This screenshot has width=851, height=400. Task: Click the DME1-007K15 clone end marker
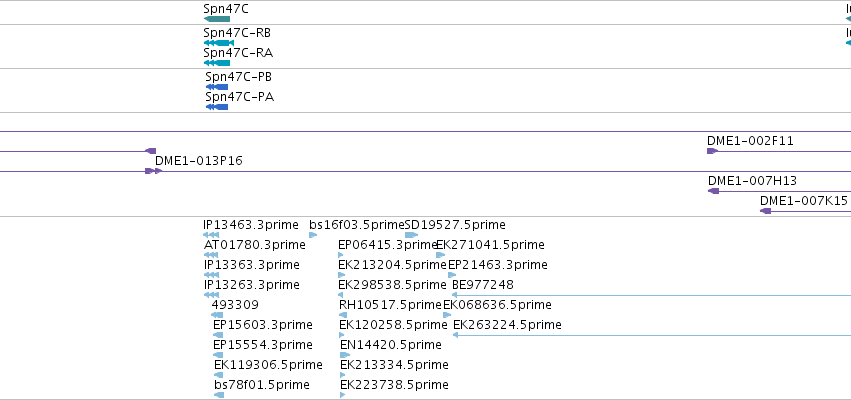coord(765,211)
